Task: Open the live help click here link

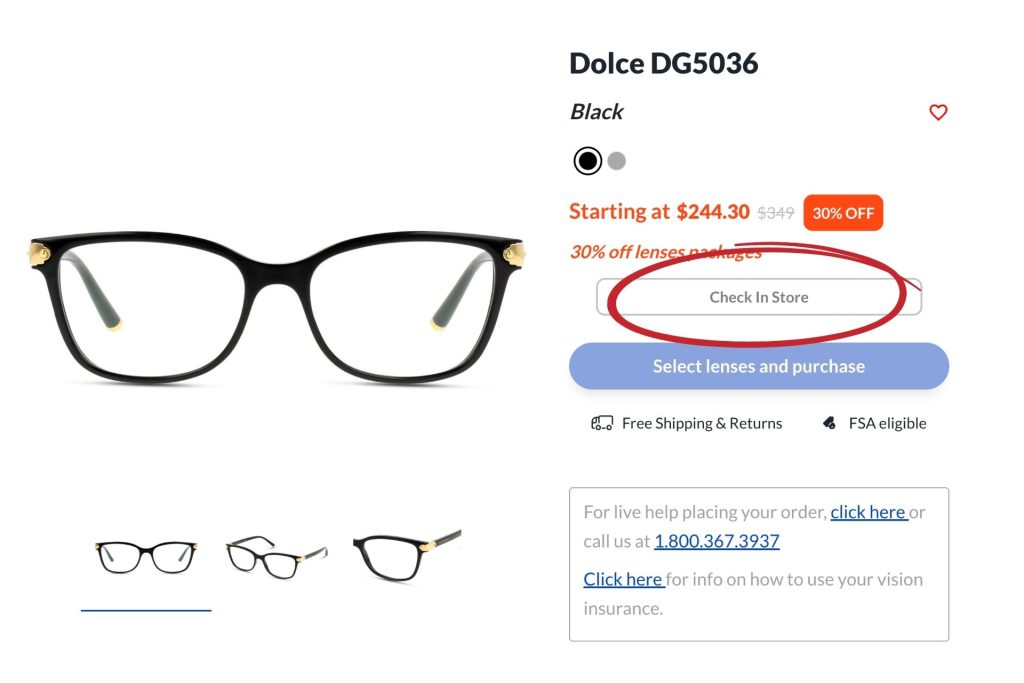Action: click(x=869, y=511)
